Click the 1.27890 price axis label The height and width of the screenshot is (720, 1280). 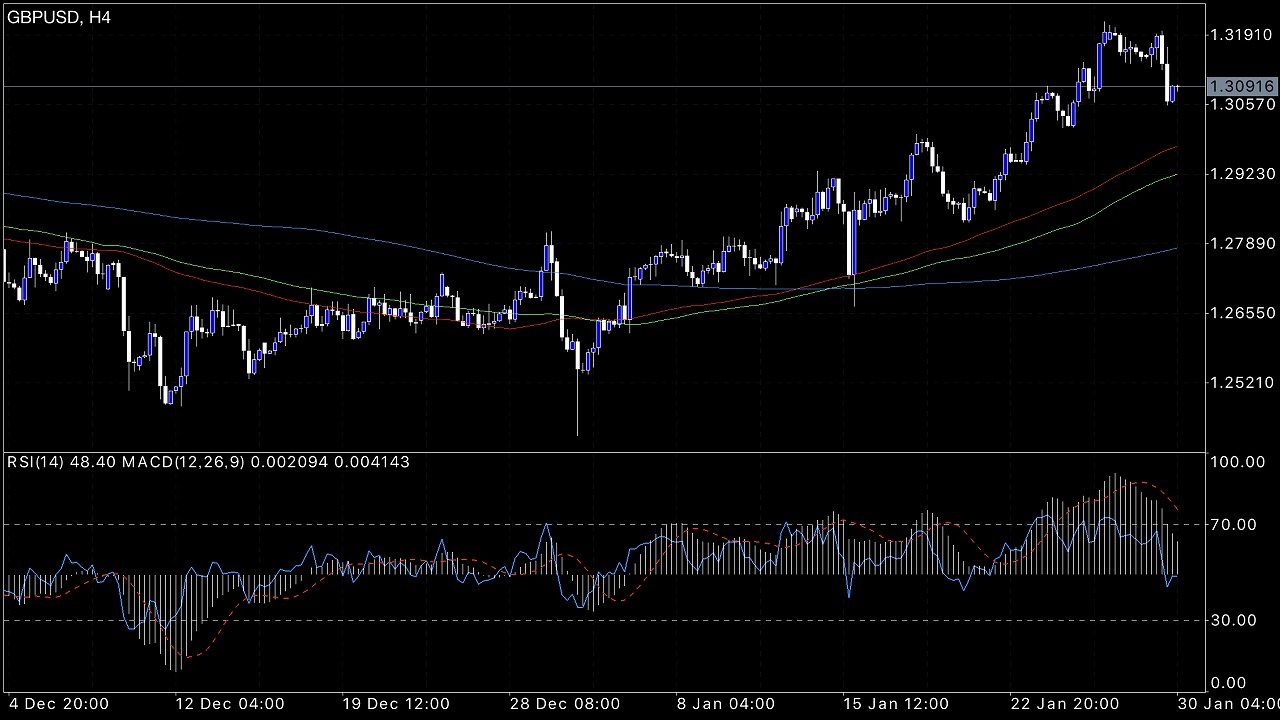pos(1242,244)
